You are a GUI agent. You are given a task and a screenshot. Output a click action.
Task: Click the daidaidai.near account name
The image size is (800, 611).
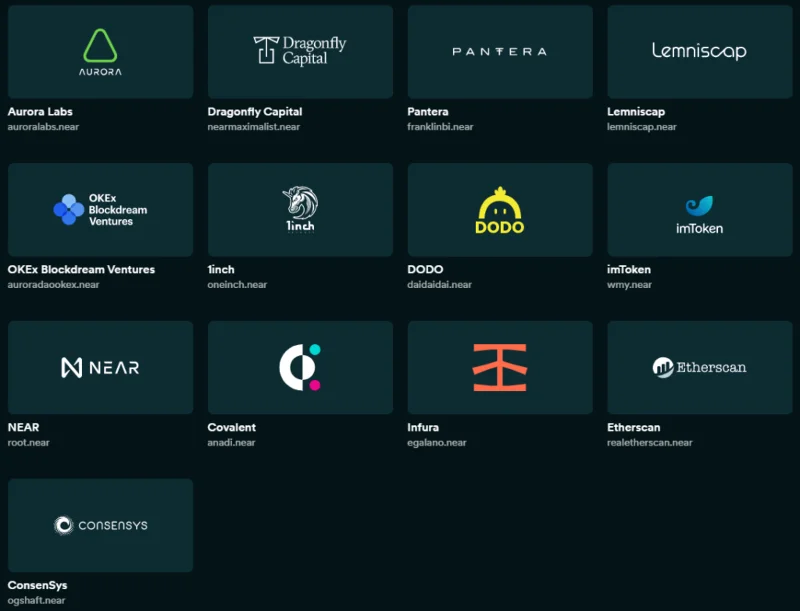[439, 285]
